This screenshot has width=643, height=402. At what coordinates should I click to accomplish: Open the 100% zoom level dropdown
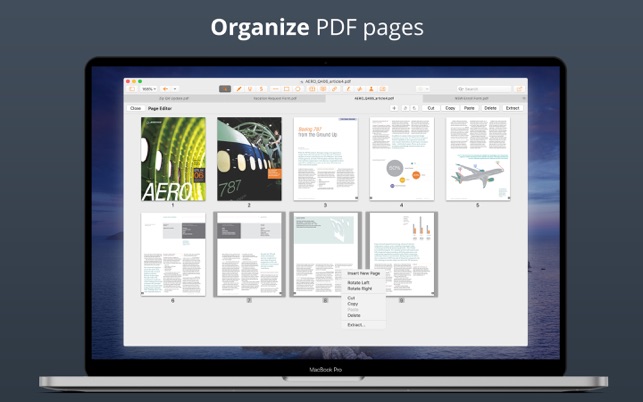pos(148,89)
